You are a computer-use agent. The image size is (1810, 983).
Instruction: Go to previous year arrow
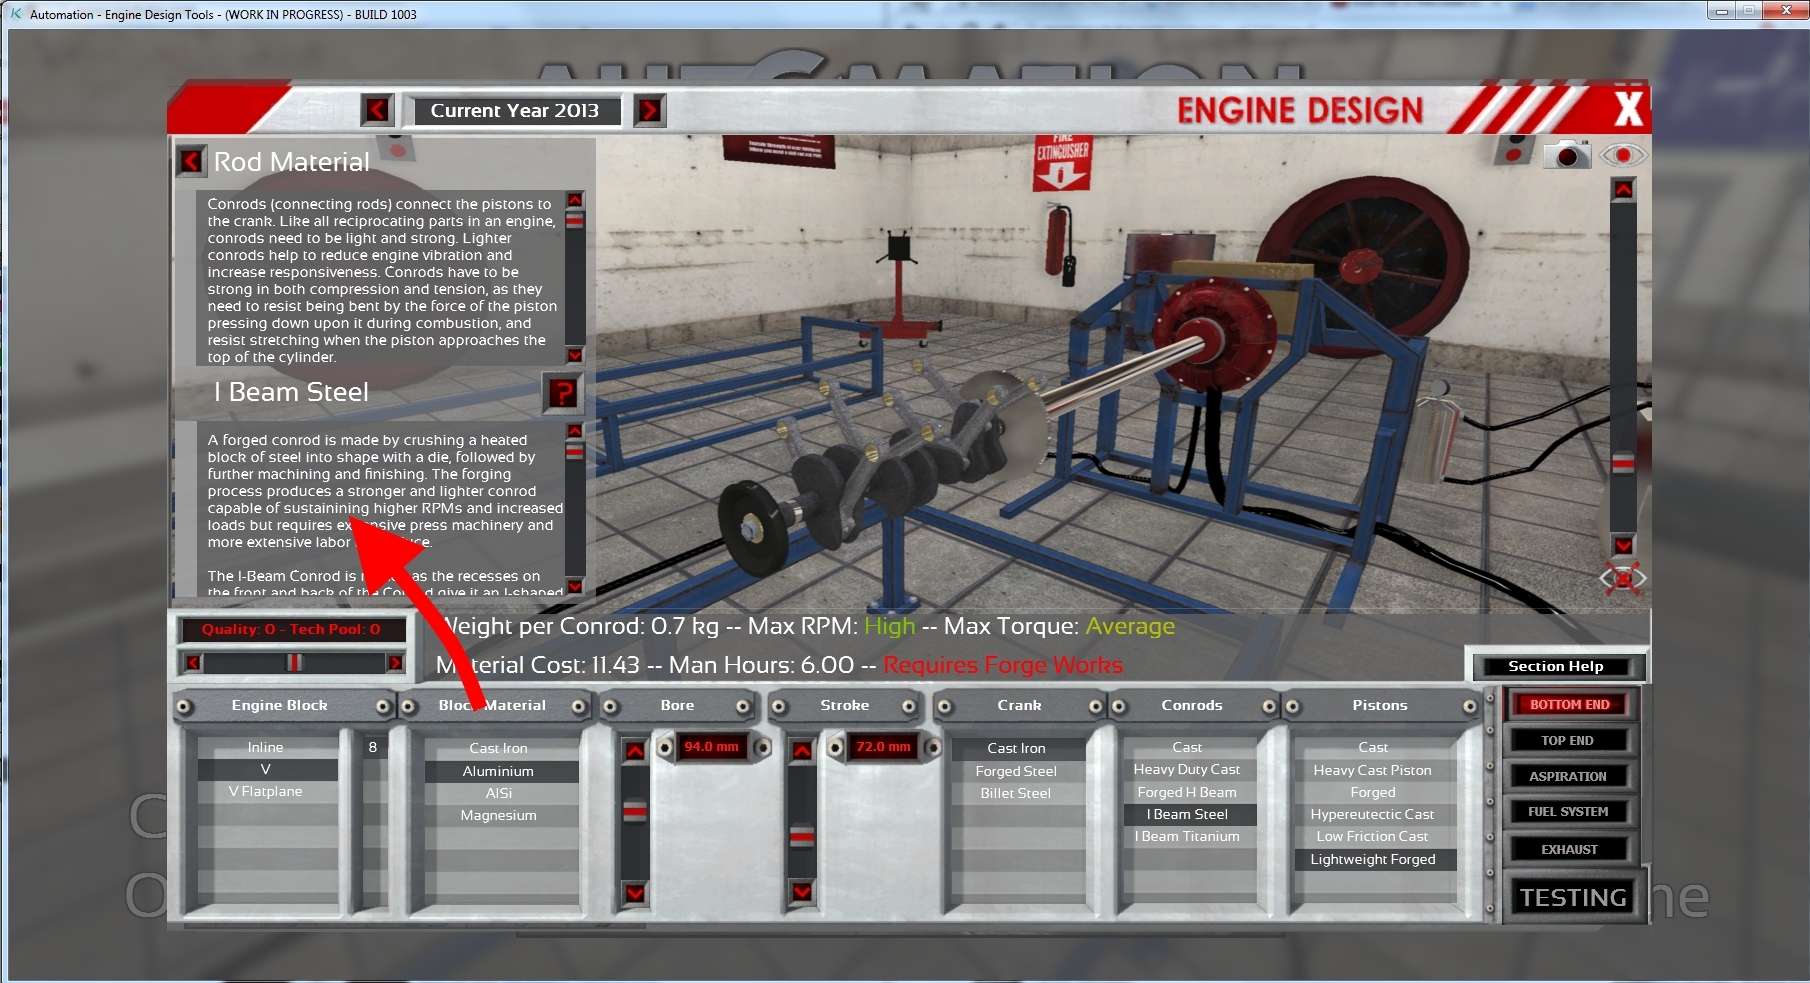pos(377,110)
